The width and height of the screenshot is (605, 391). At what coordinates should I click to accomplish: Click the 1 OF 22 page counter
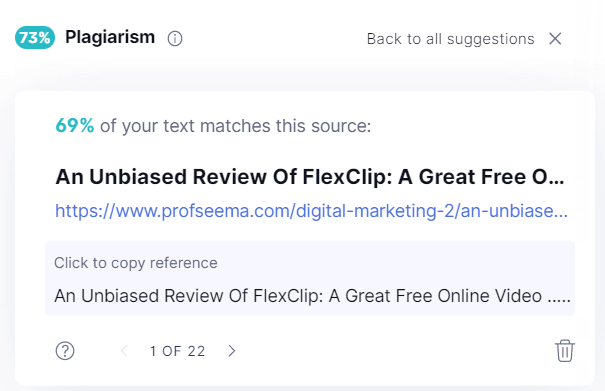pos(177,351)
